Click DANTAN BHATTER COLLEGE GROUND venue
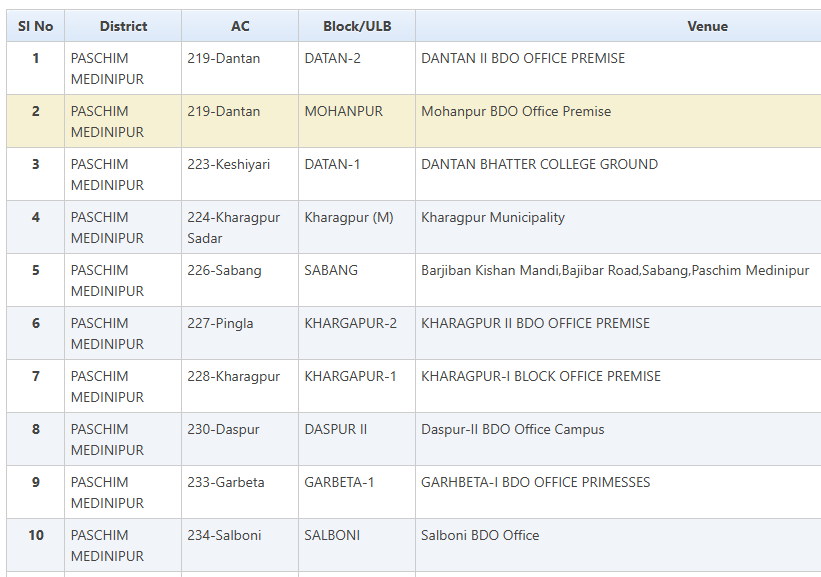 [540, 165]
